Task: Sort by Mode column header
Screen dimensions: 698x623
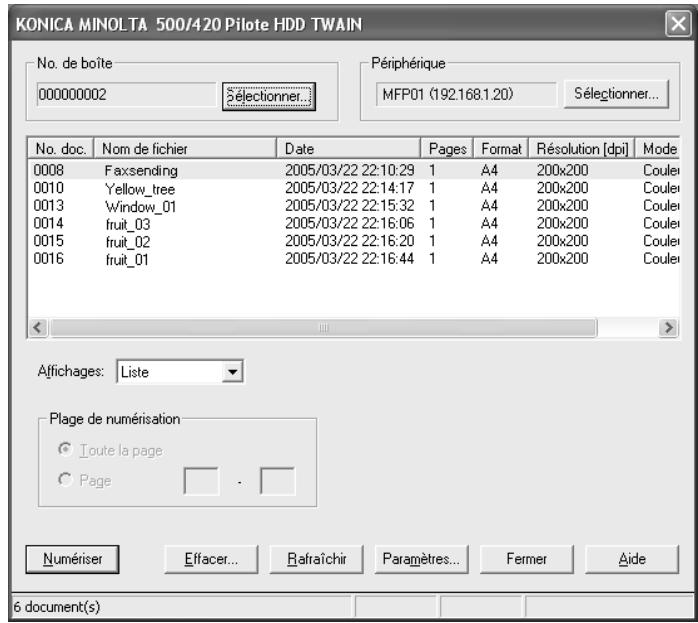Action: (657, 149)
